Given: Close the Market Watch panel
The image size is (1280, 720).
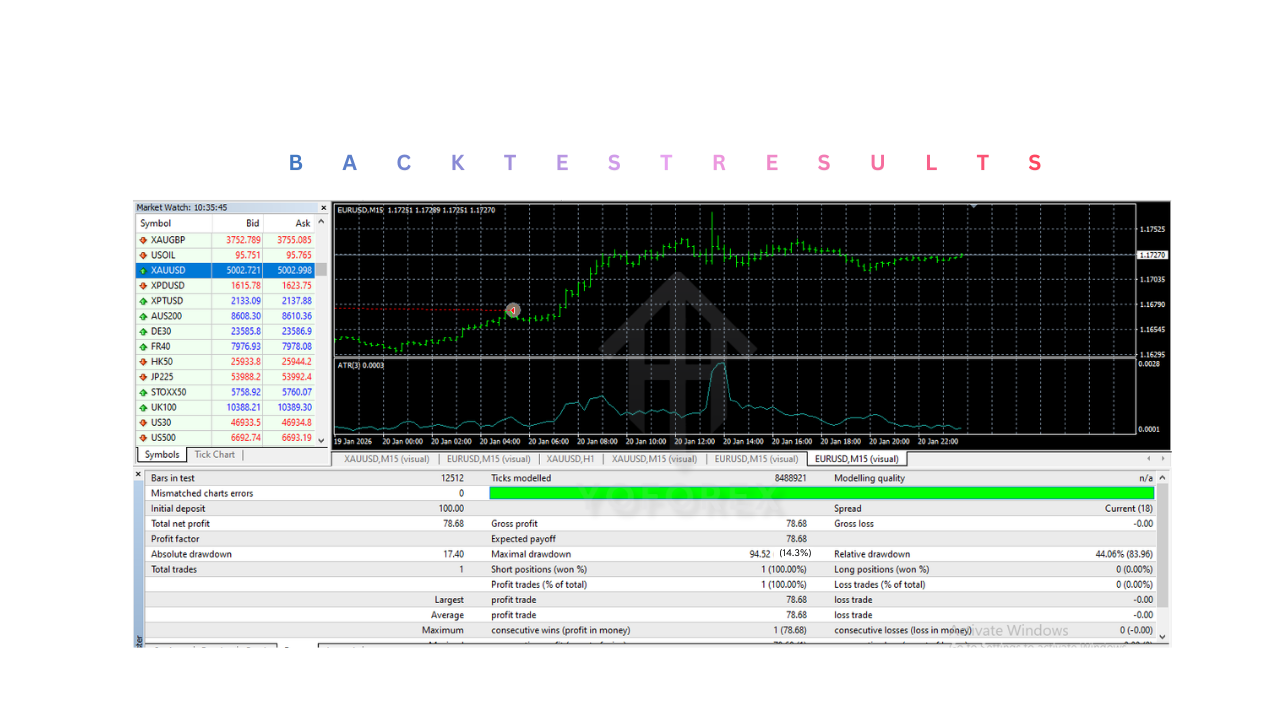Looking at the screenshot, I should pyautogui.click(x=322, y=208).
